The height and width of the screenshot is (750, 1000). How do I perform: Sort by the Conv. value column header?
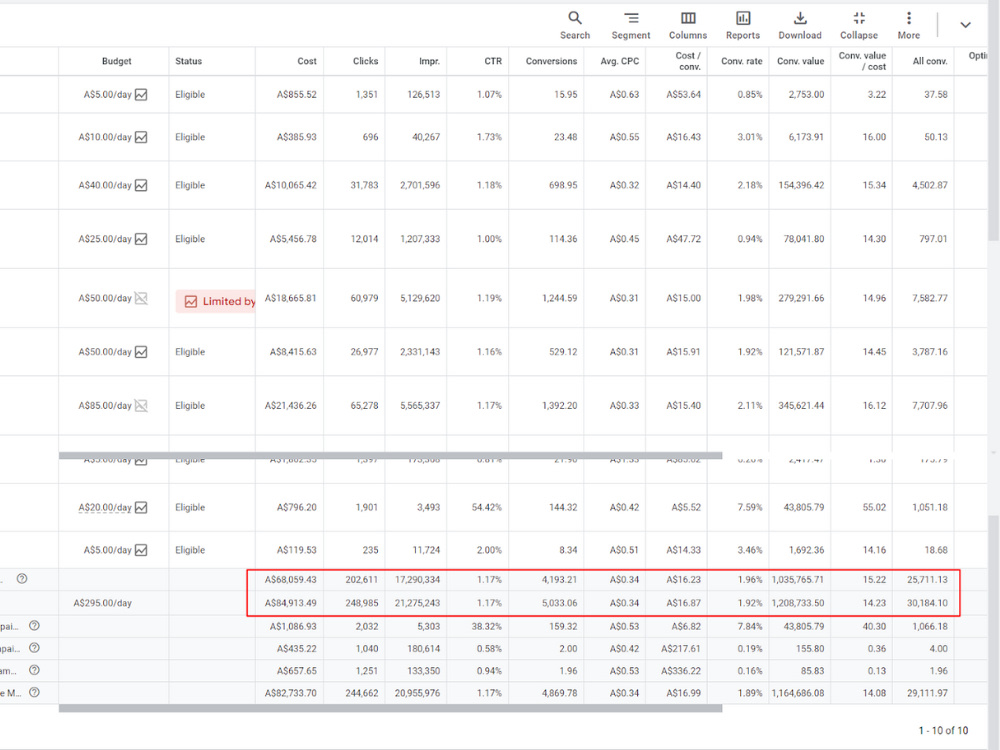tap(800, 61)
